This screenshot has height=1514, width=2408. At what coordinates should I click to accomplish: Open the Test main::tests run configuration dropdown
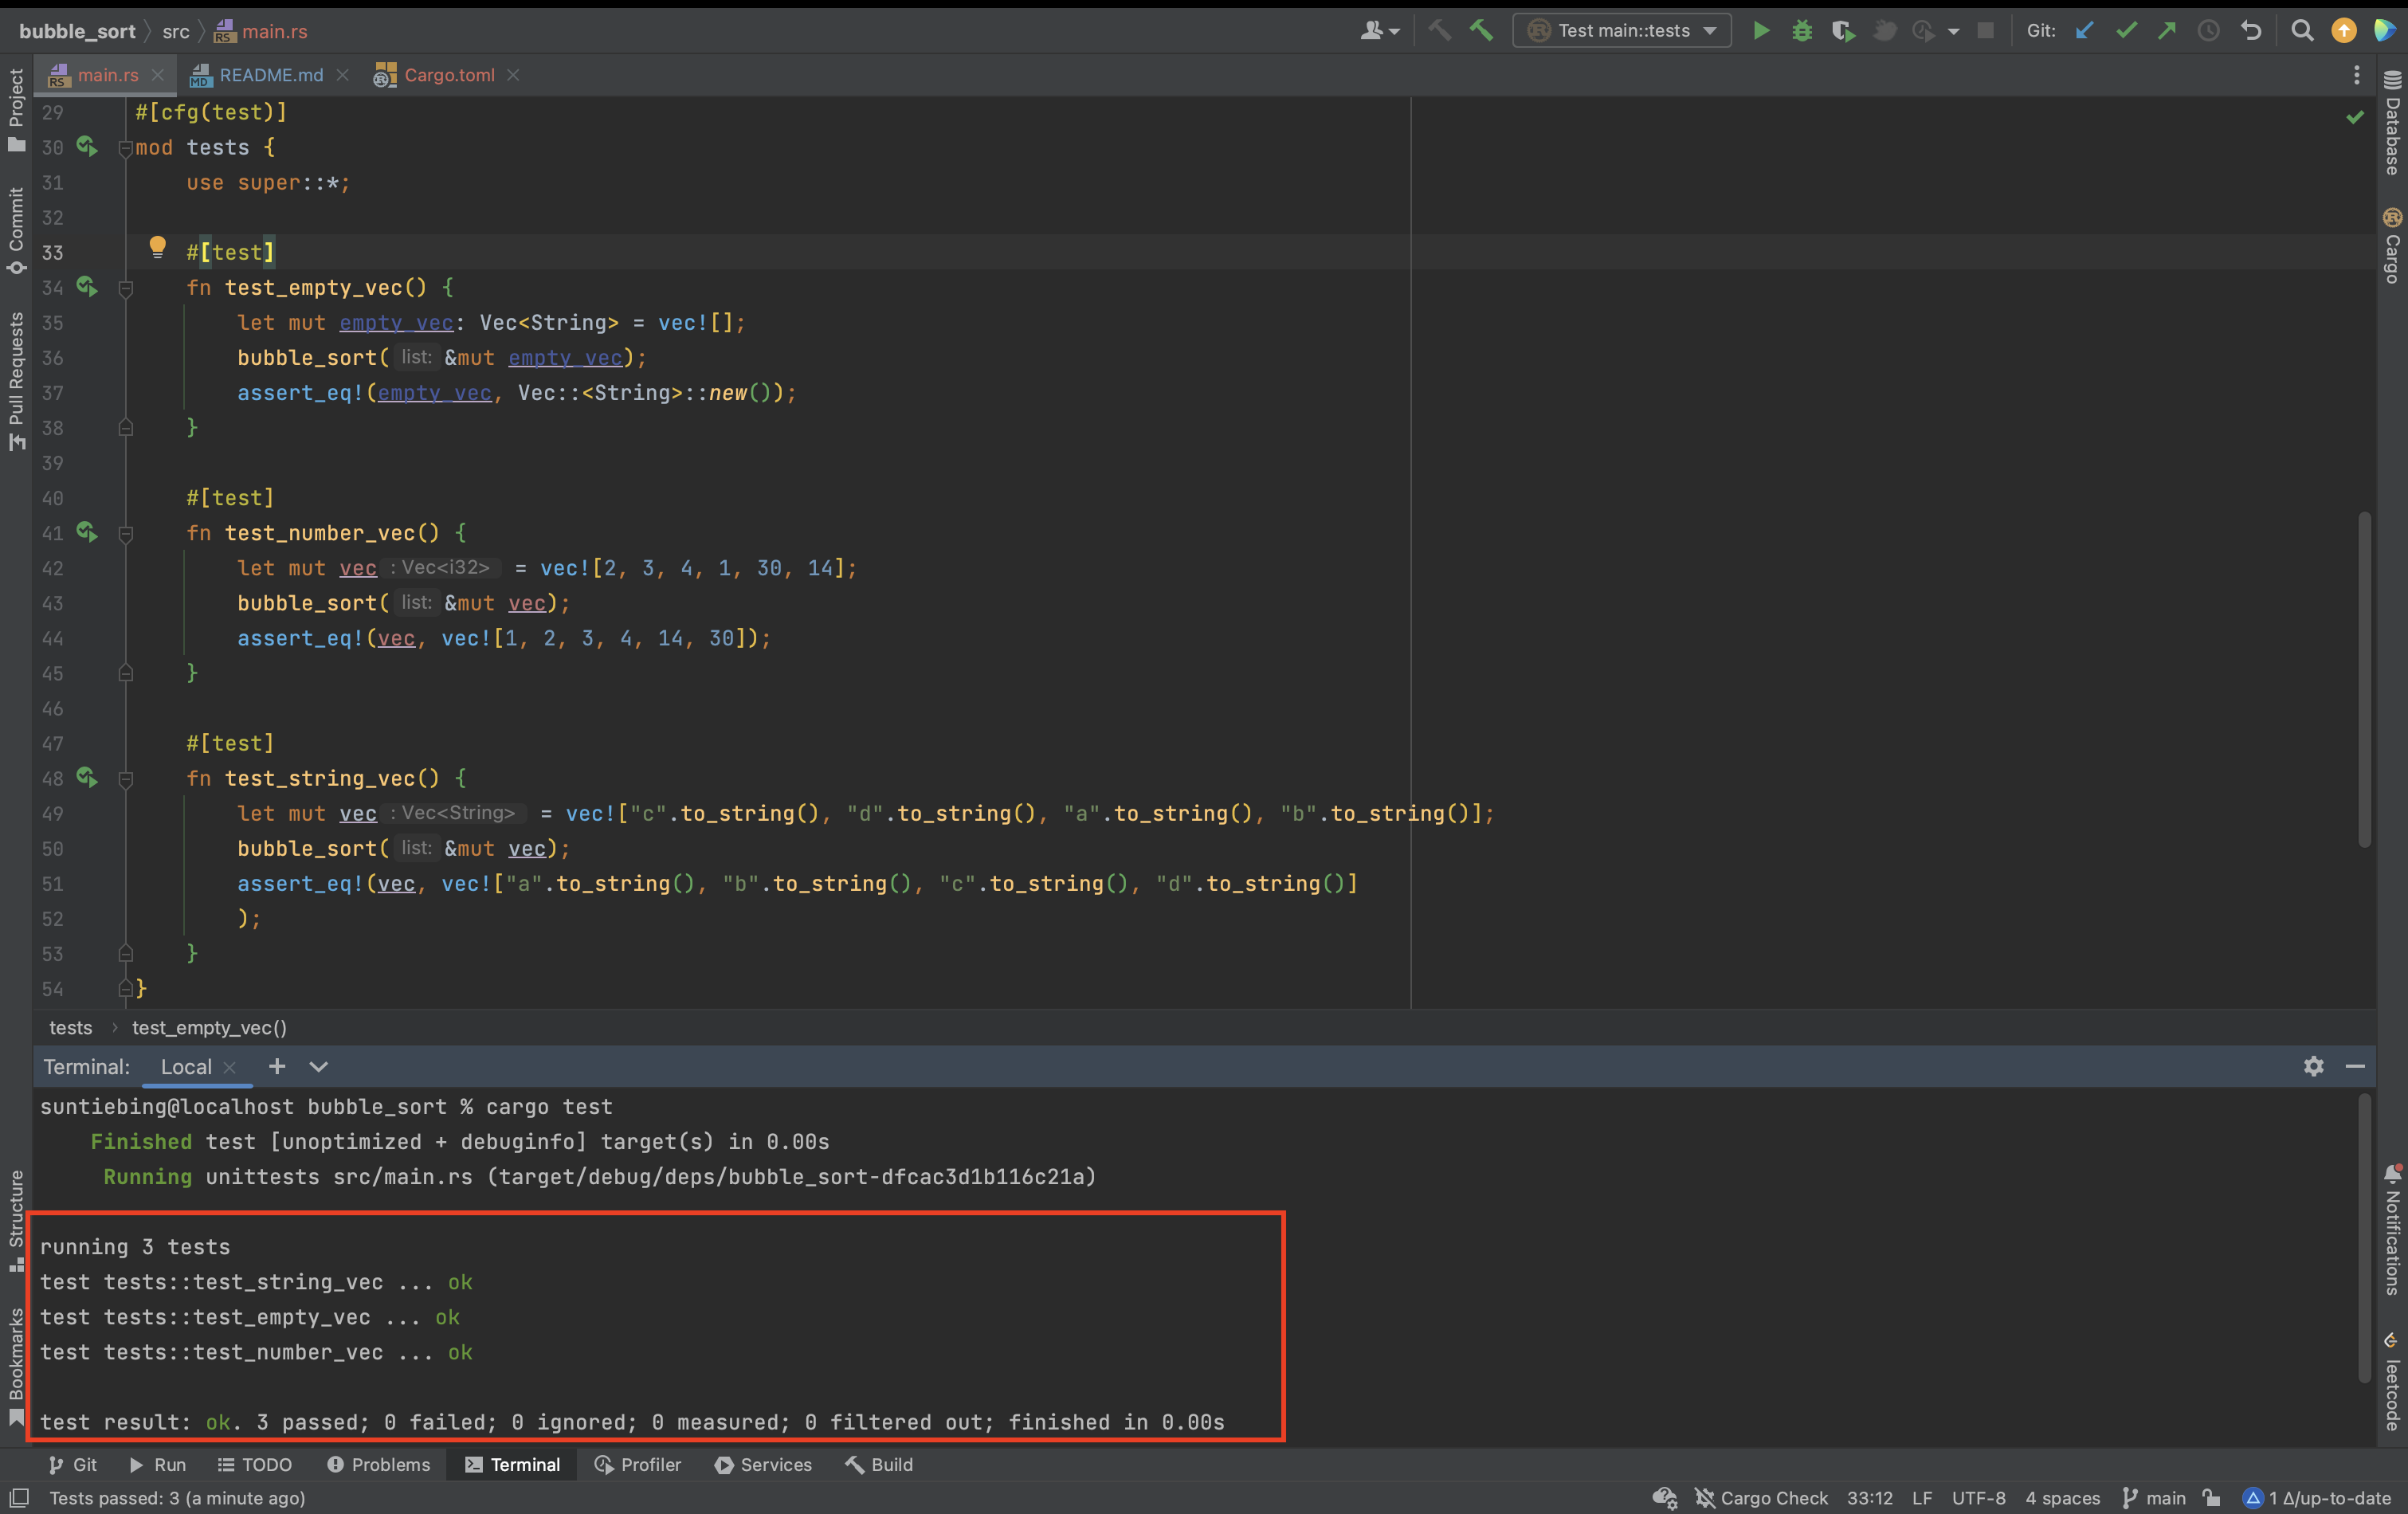1622,31
